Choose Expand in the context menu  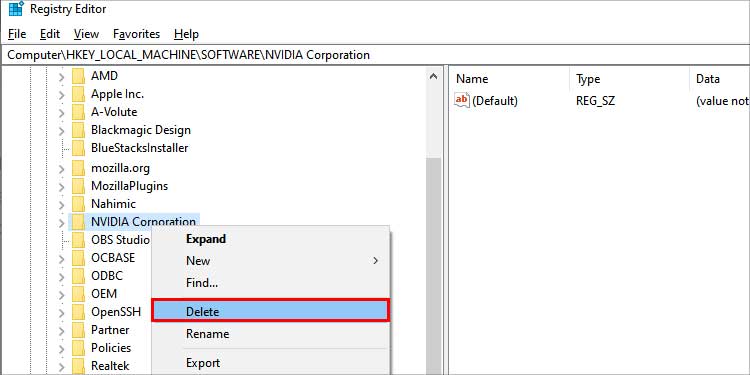pos(271,239)
